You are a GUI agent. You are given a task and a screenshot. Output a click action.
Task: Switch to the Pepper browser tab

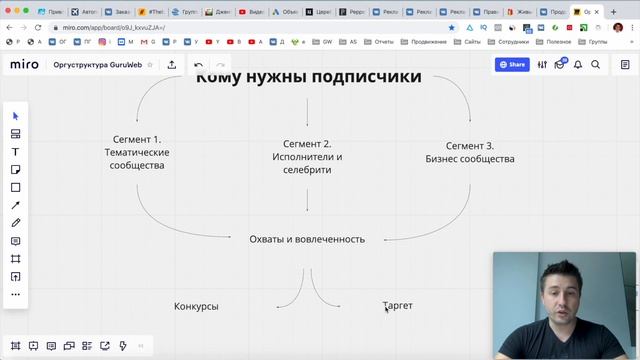point(353,12)
